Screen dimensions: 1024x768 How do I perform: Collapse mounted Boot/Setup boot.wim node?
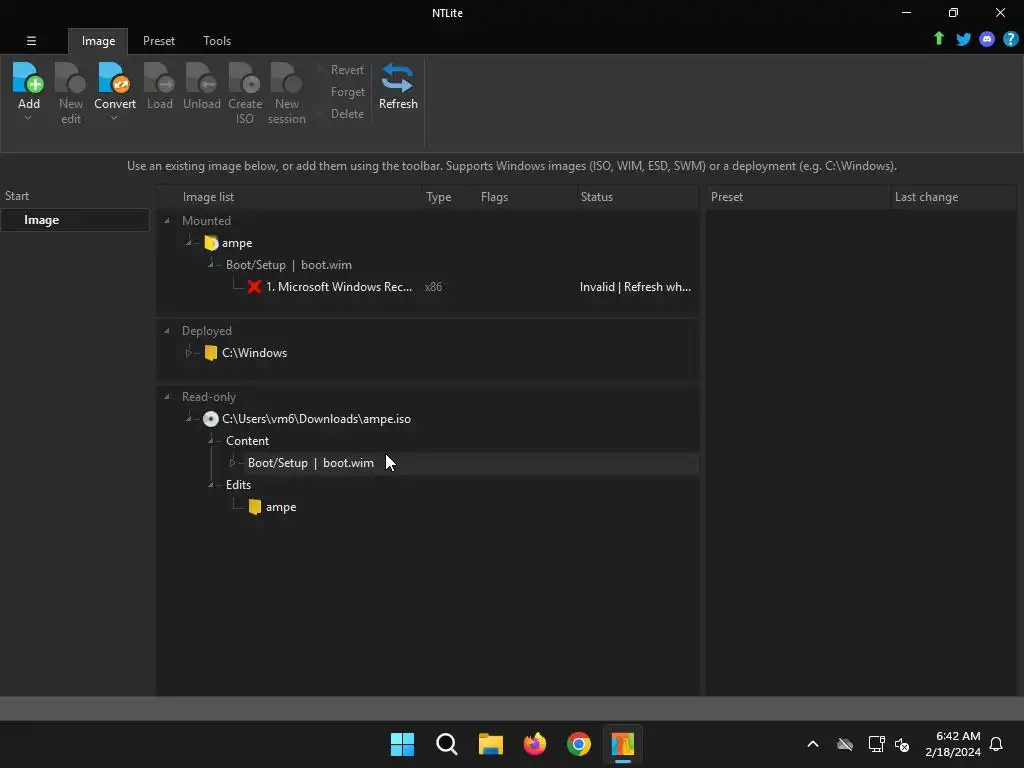(211, 265)
